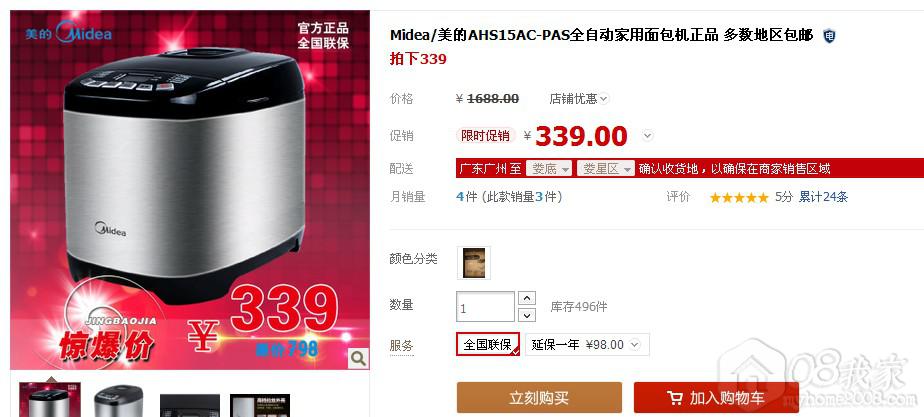Click the Midea logo on product image
Viewport: 924px width, 417px height.
pyautogui.click(x=68, y=32)
